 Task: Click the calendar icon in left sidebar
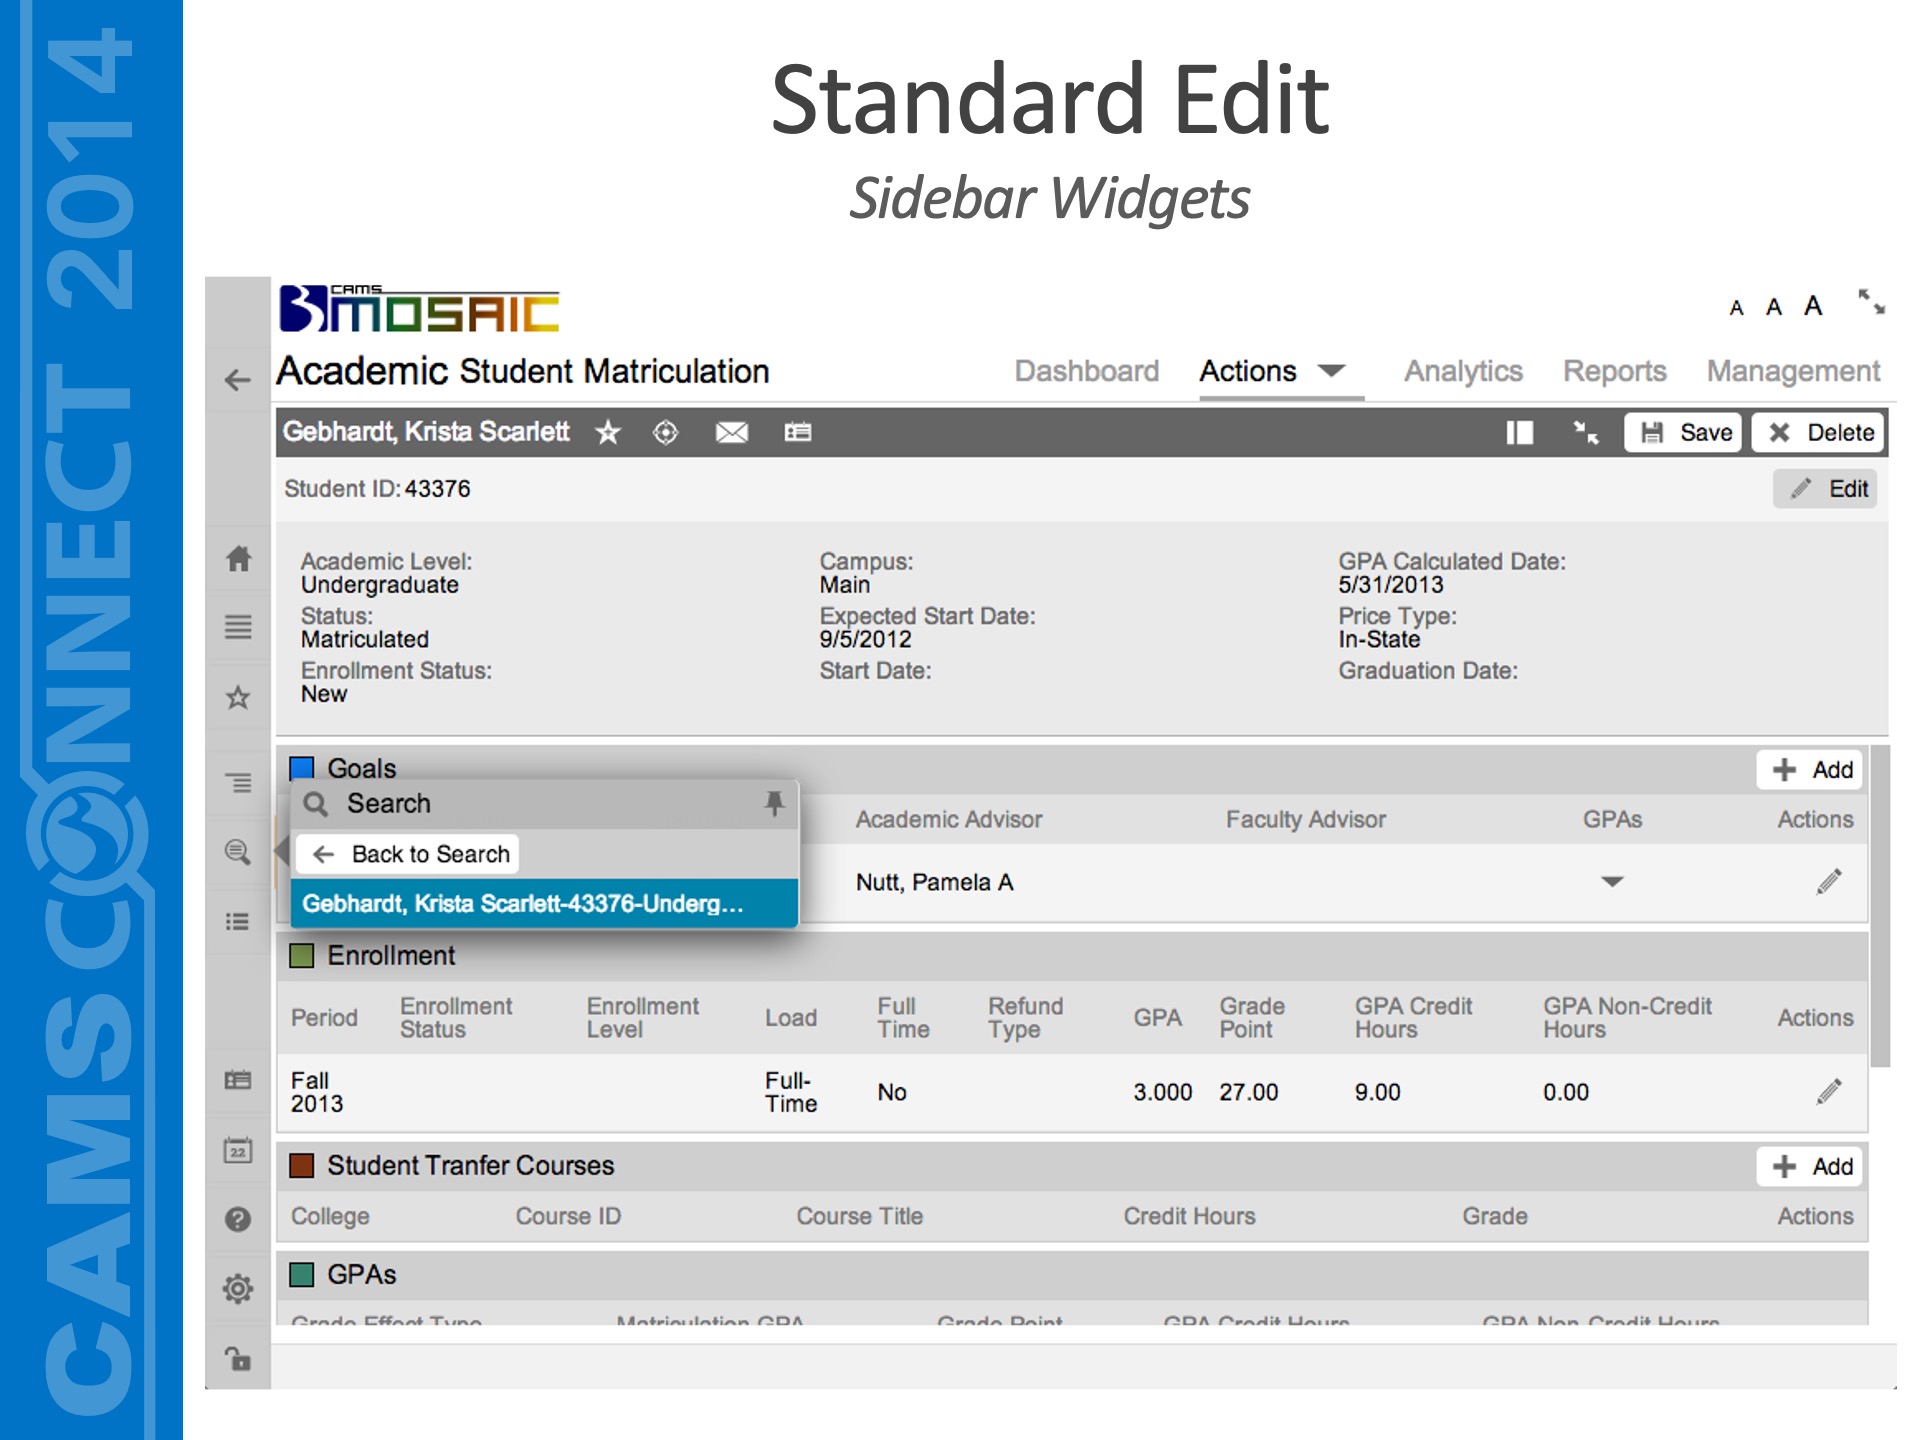click(238, 1150)
